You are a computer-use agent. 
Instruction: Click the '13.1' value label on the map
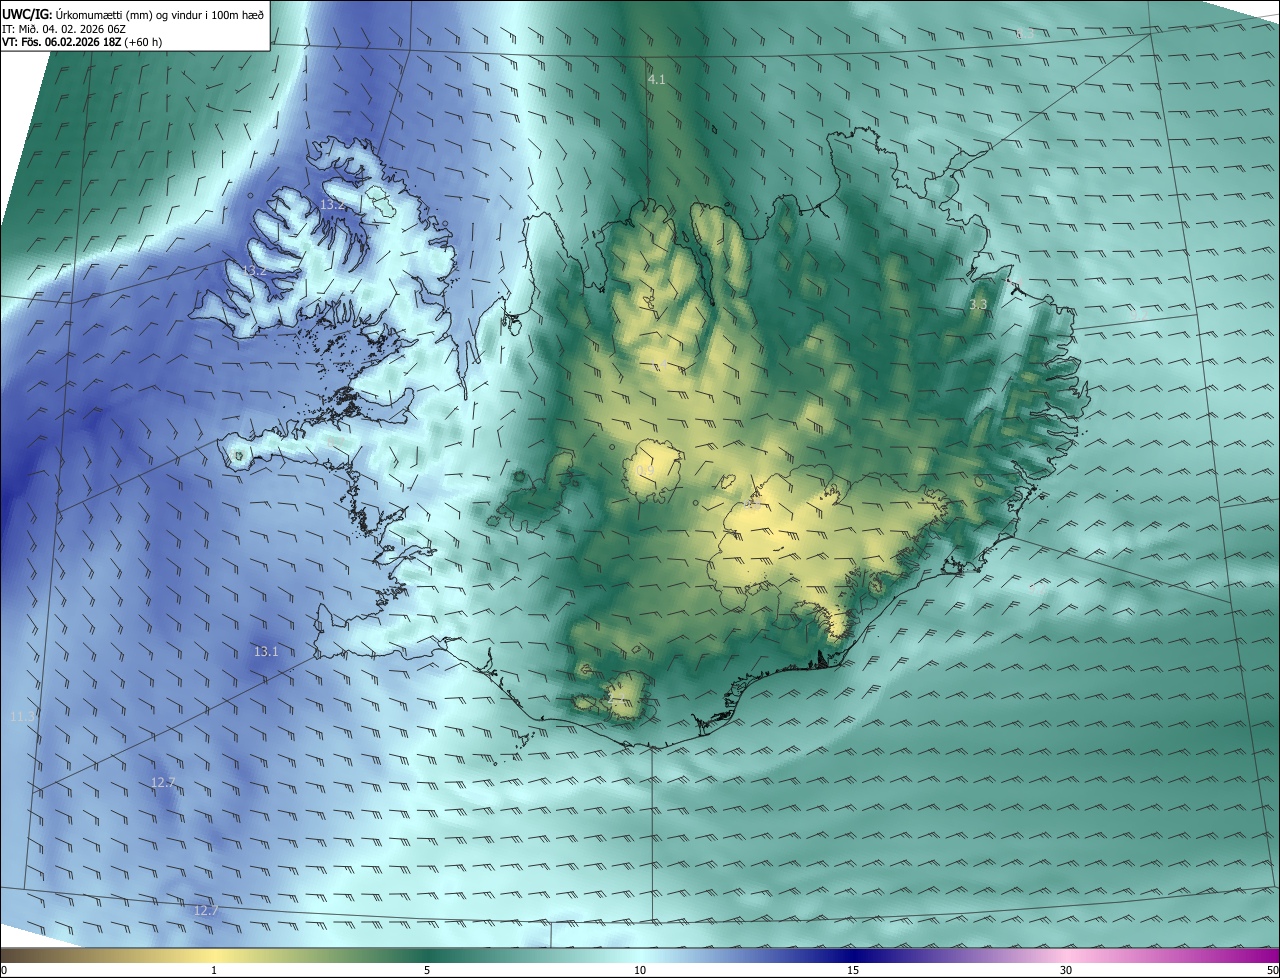click(x=266, y=651)
